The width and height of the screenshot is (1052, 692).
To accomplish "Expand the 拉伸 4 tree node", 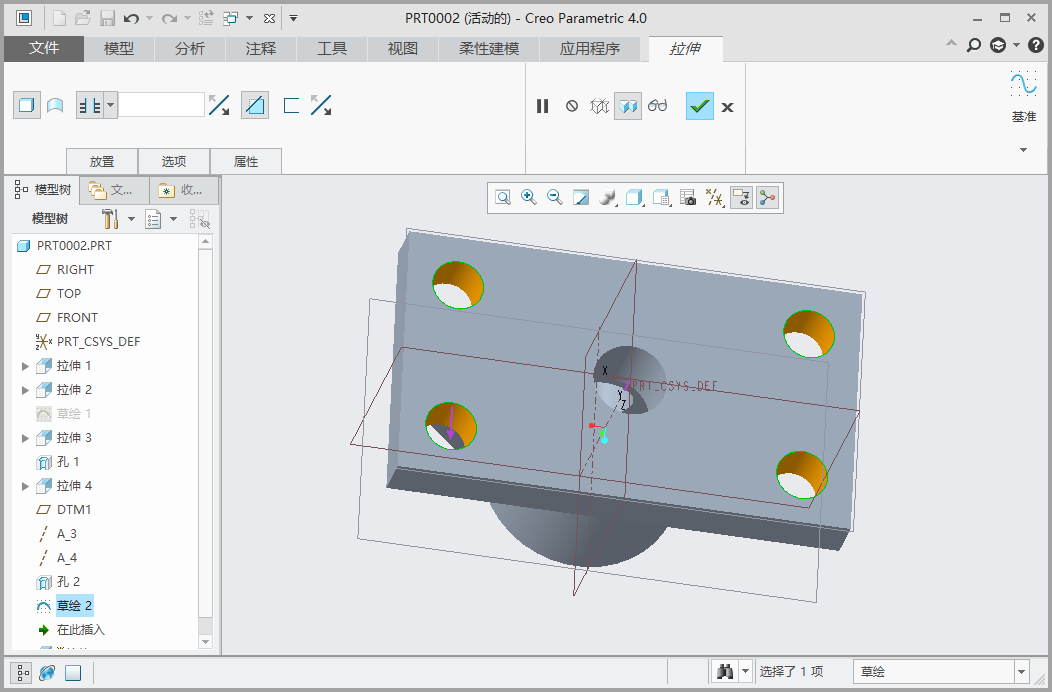I will tap(25, 486).
